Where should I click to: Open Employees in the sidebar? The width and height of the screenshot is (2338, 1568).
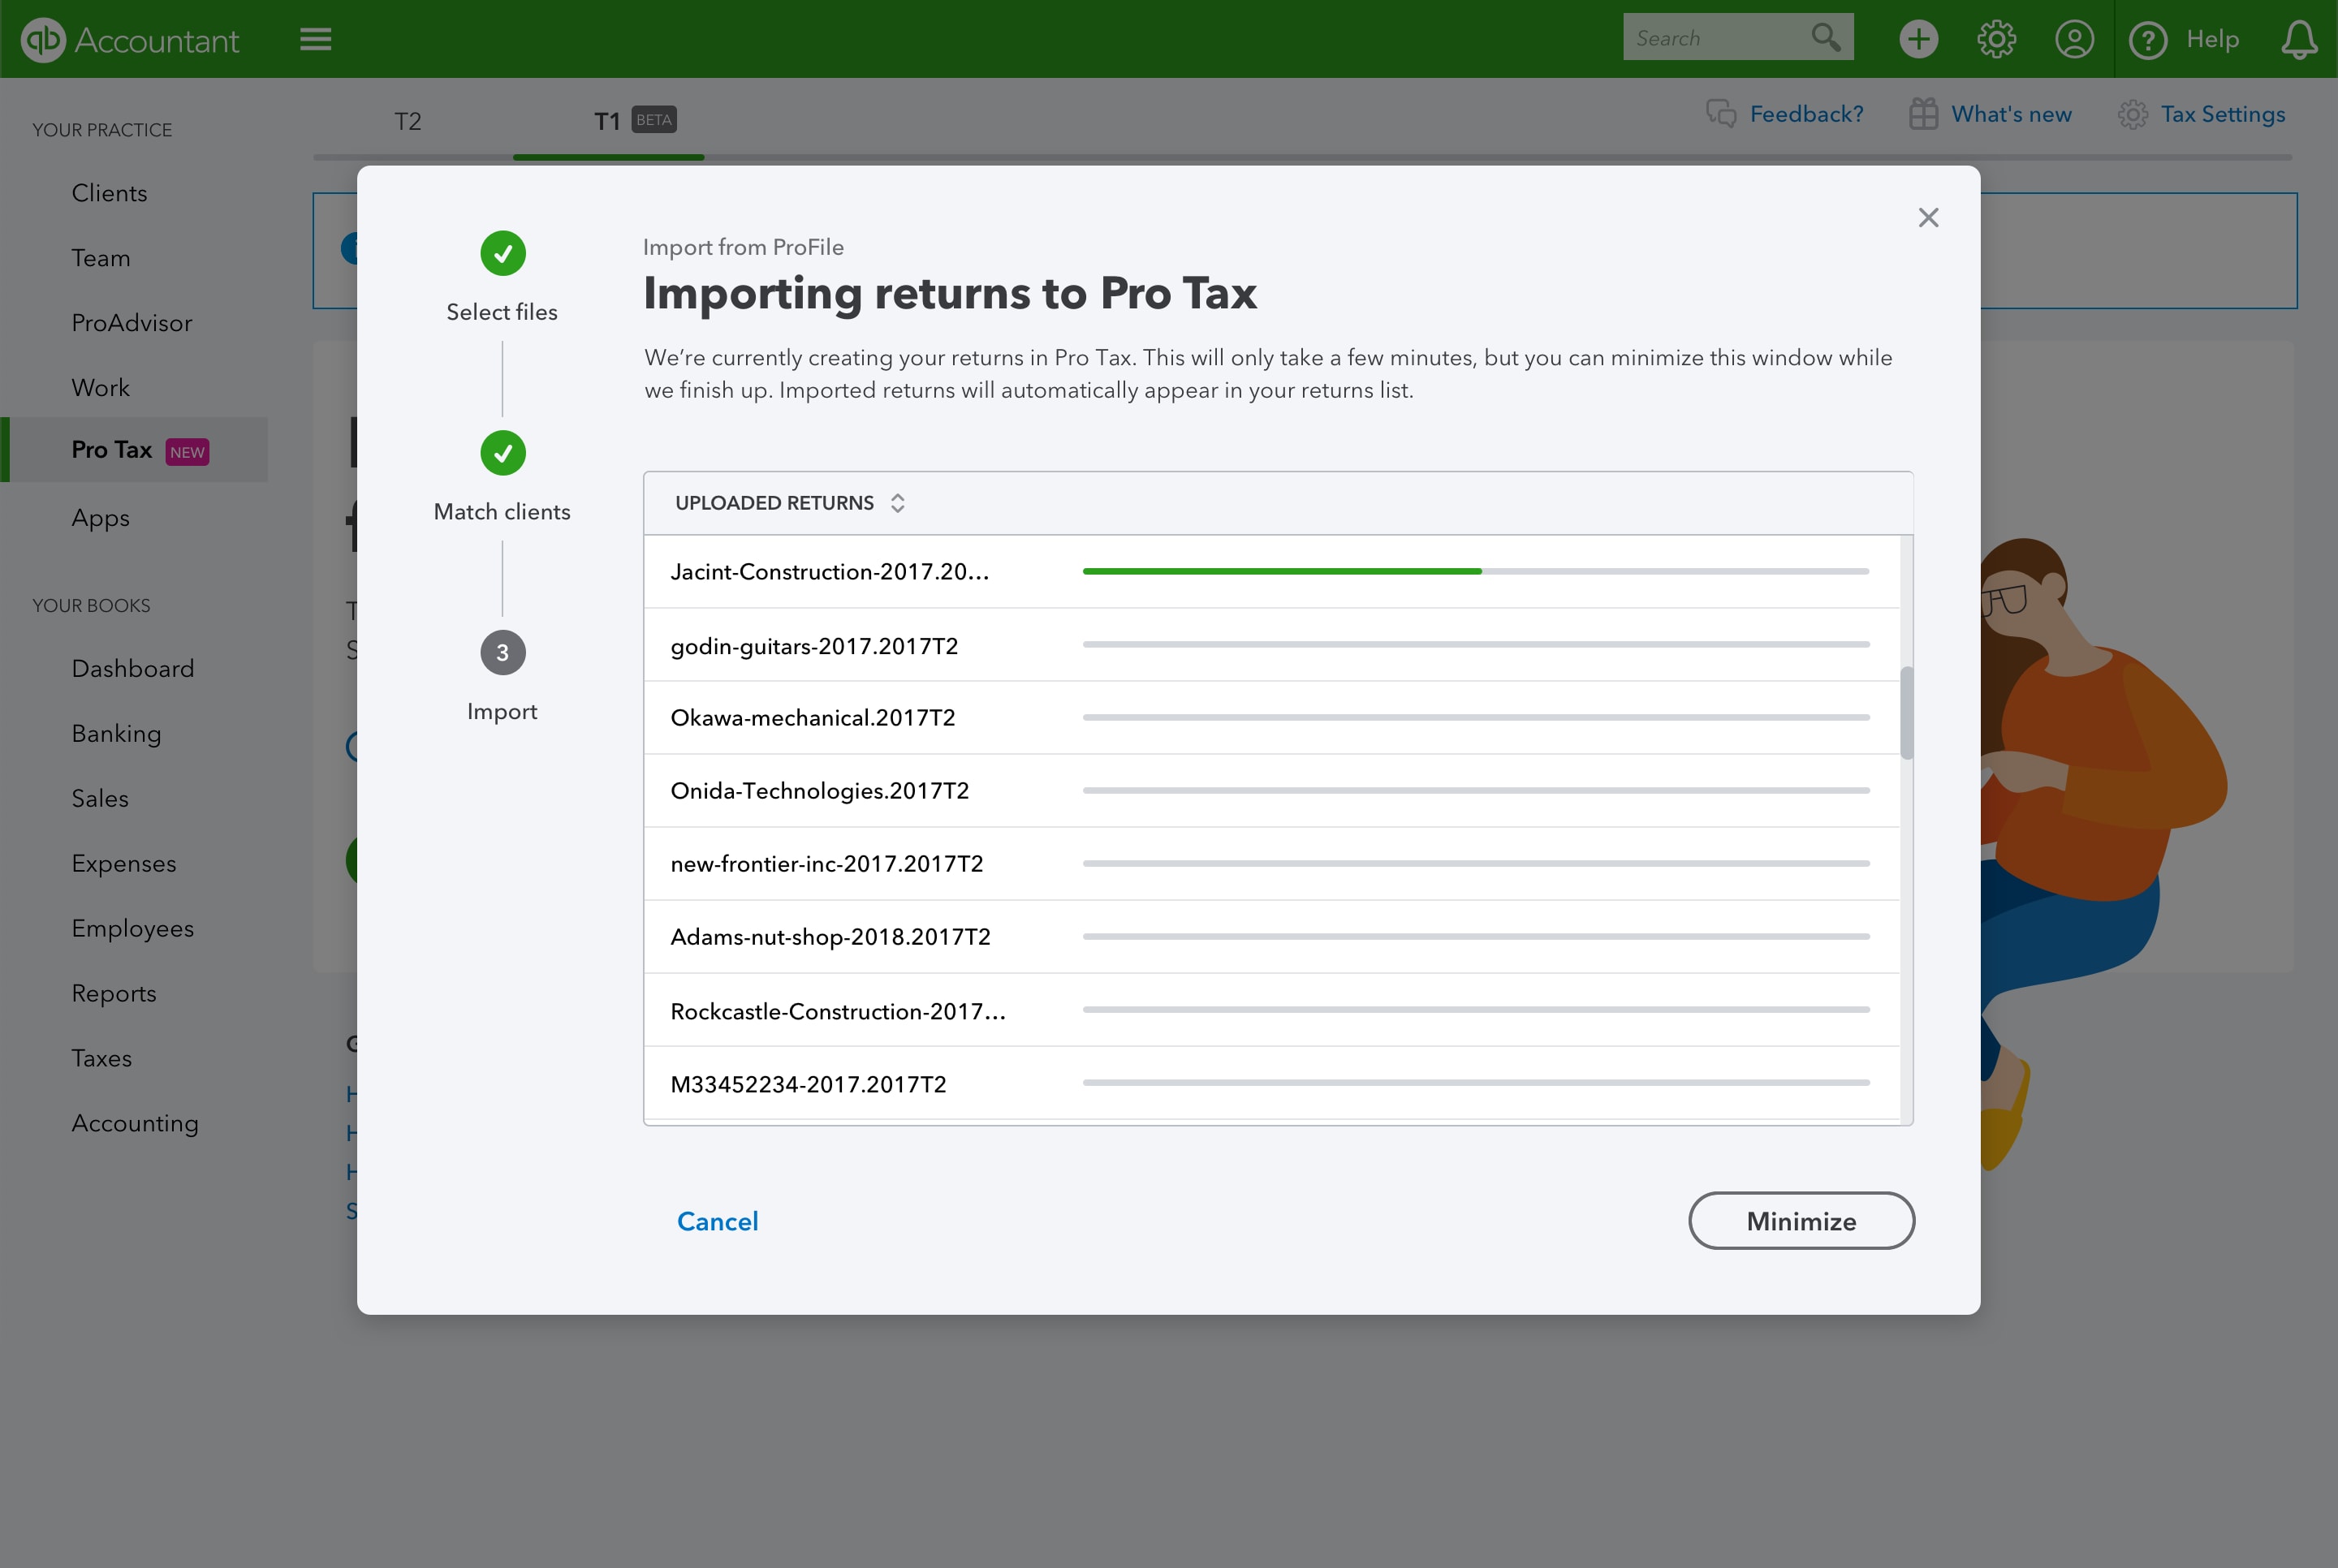132,929
